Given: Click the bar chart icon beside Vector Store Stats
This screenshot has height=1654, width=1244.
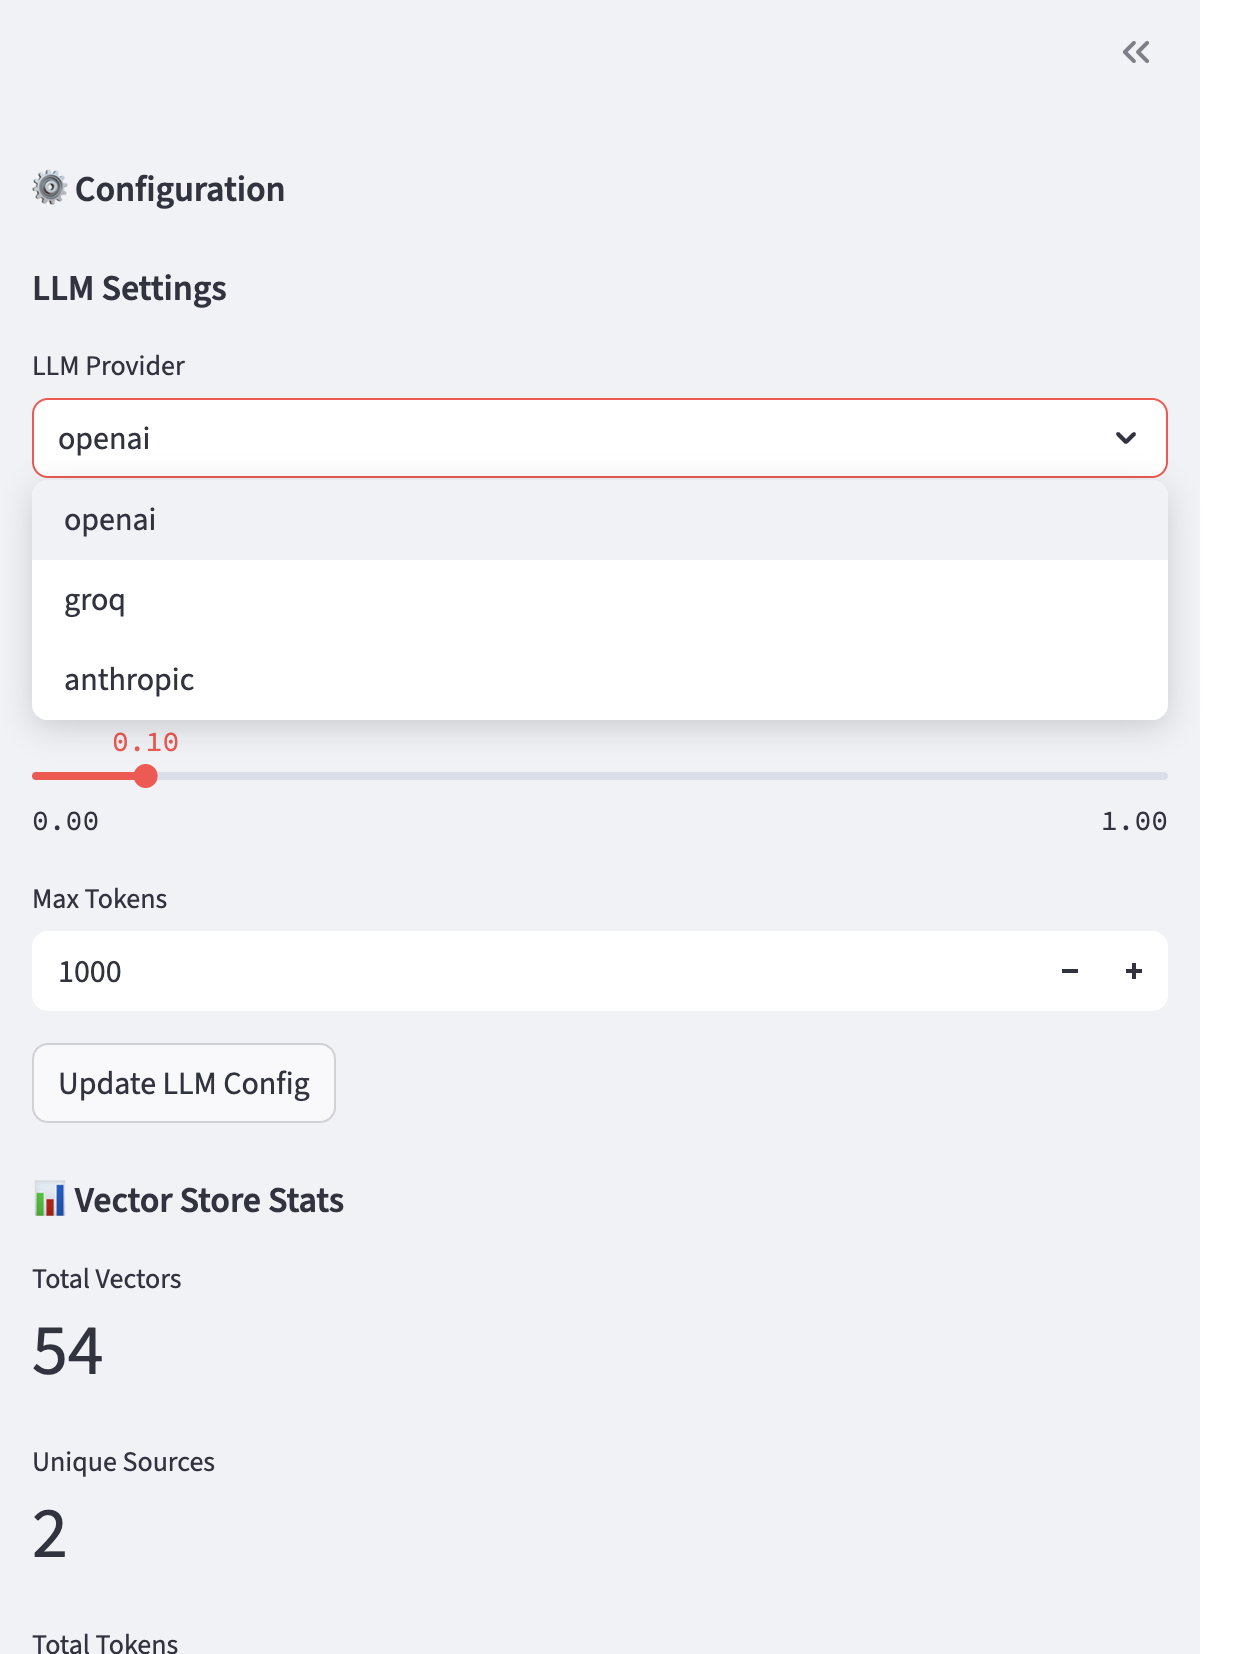Looking at the screenshot, I should [x=49, y=1199].
